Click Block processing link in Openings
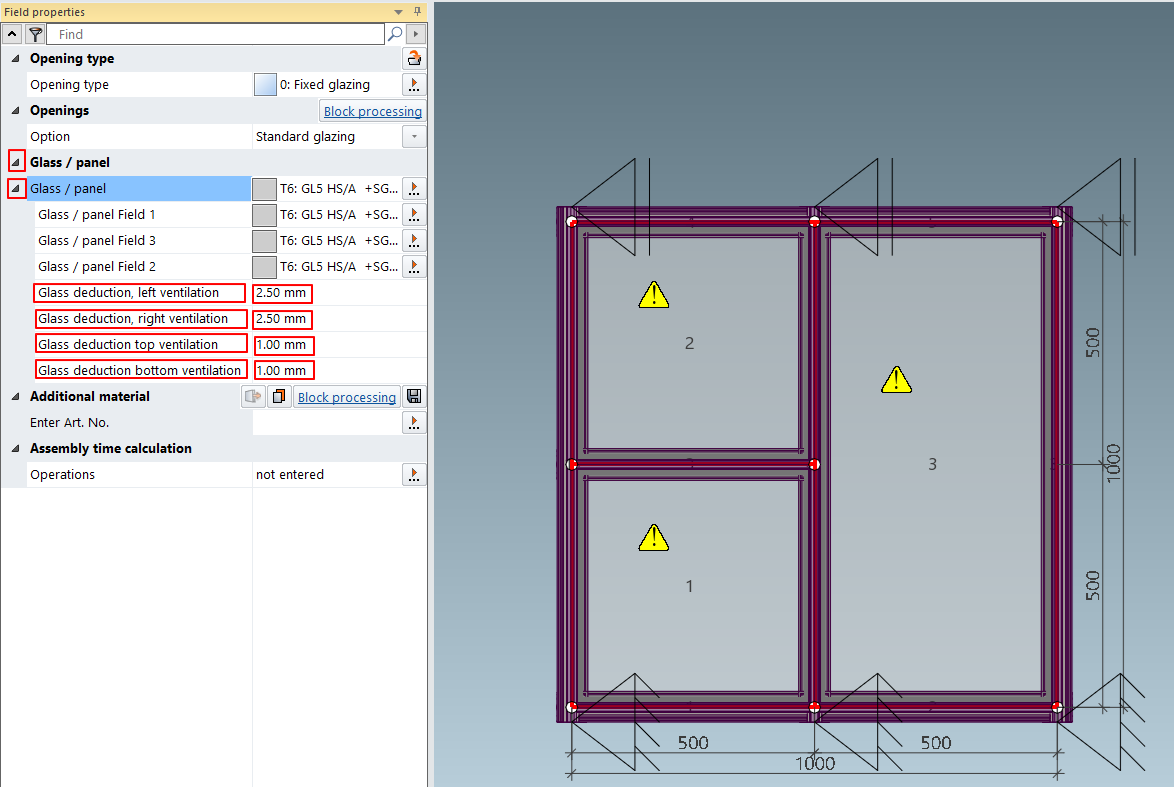1174x787 pixels. [372, 111]
